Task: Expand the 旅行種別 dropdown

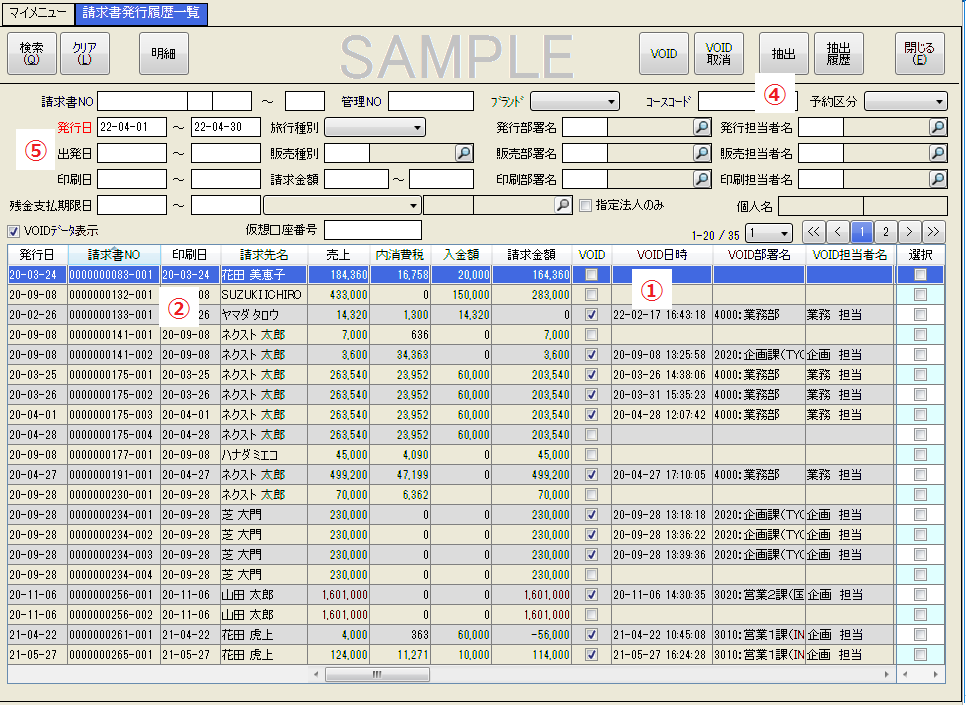Action: (375, 127)
